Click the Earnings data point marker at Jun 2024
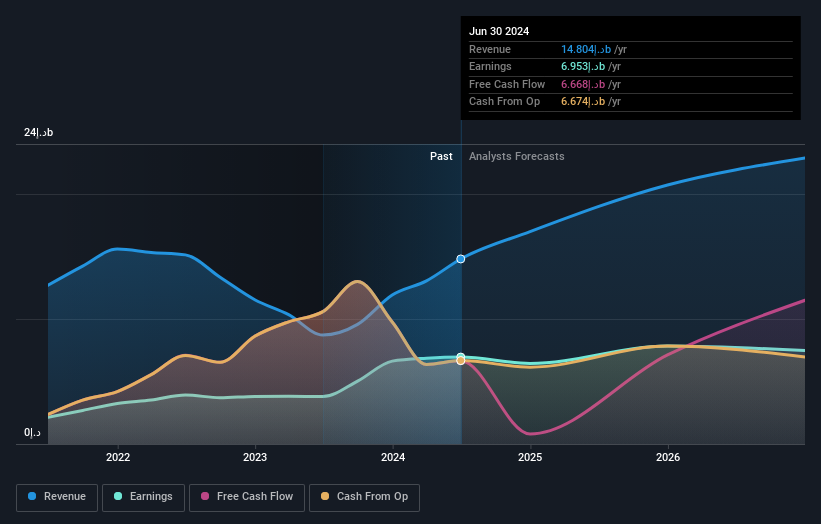This screenshot has width=821, height=524. click(x=461, y=356)
